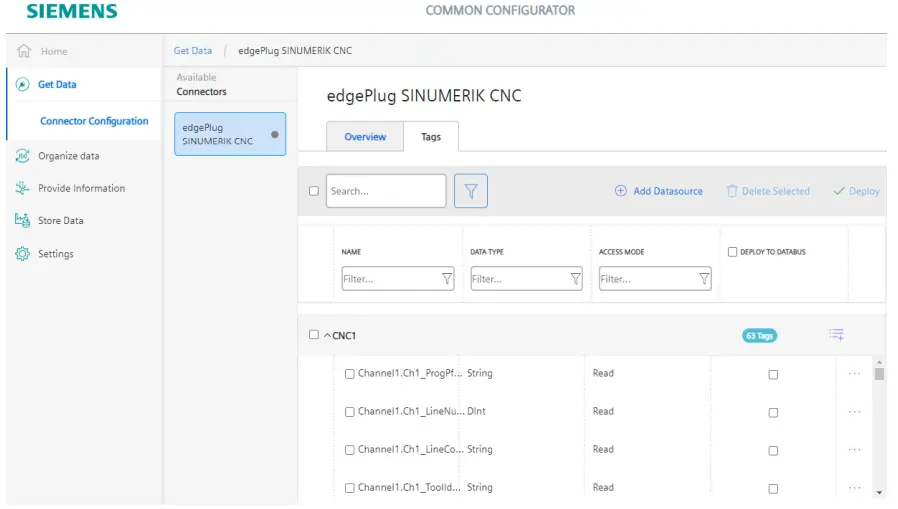Viewport: 898px width, 509px height.
Task: Tick the Channel1.Ch1_ProgPf tag row checkbox
Action: pyautogui.click(x=350, y=374)
